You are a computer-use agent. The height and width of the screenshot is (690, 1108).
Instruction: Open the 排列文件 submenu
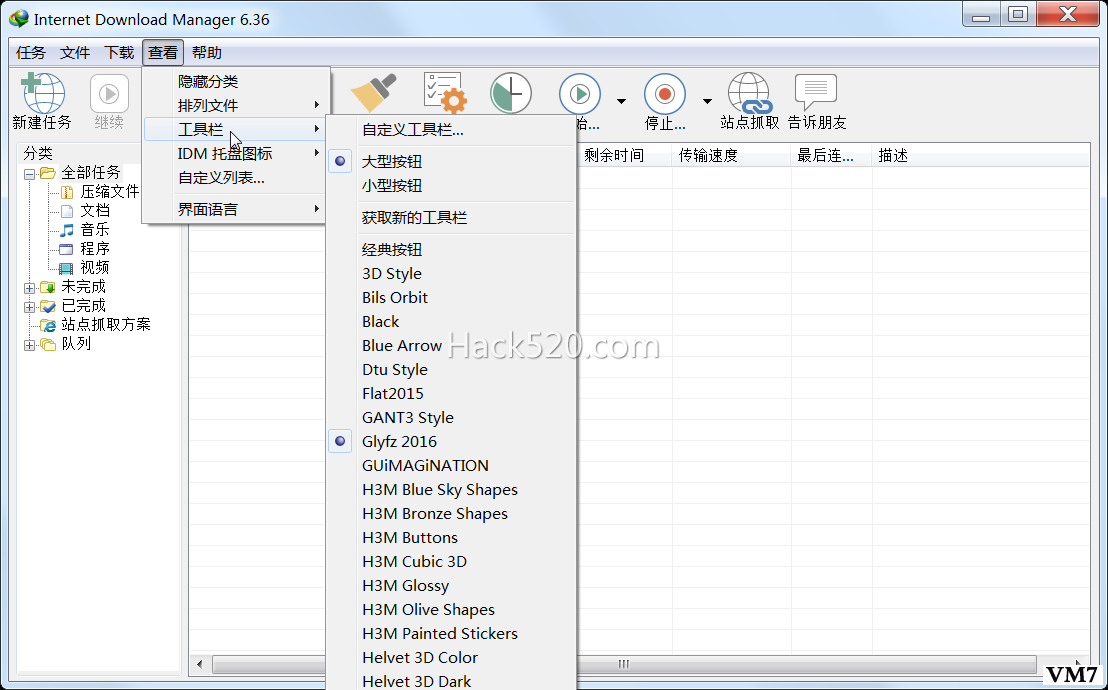coord(235,105)
